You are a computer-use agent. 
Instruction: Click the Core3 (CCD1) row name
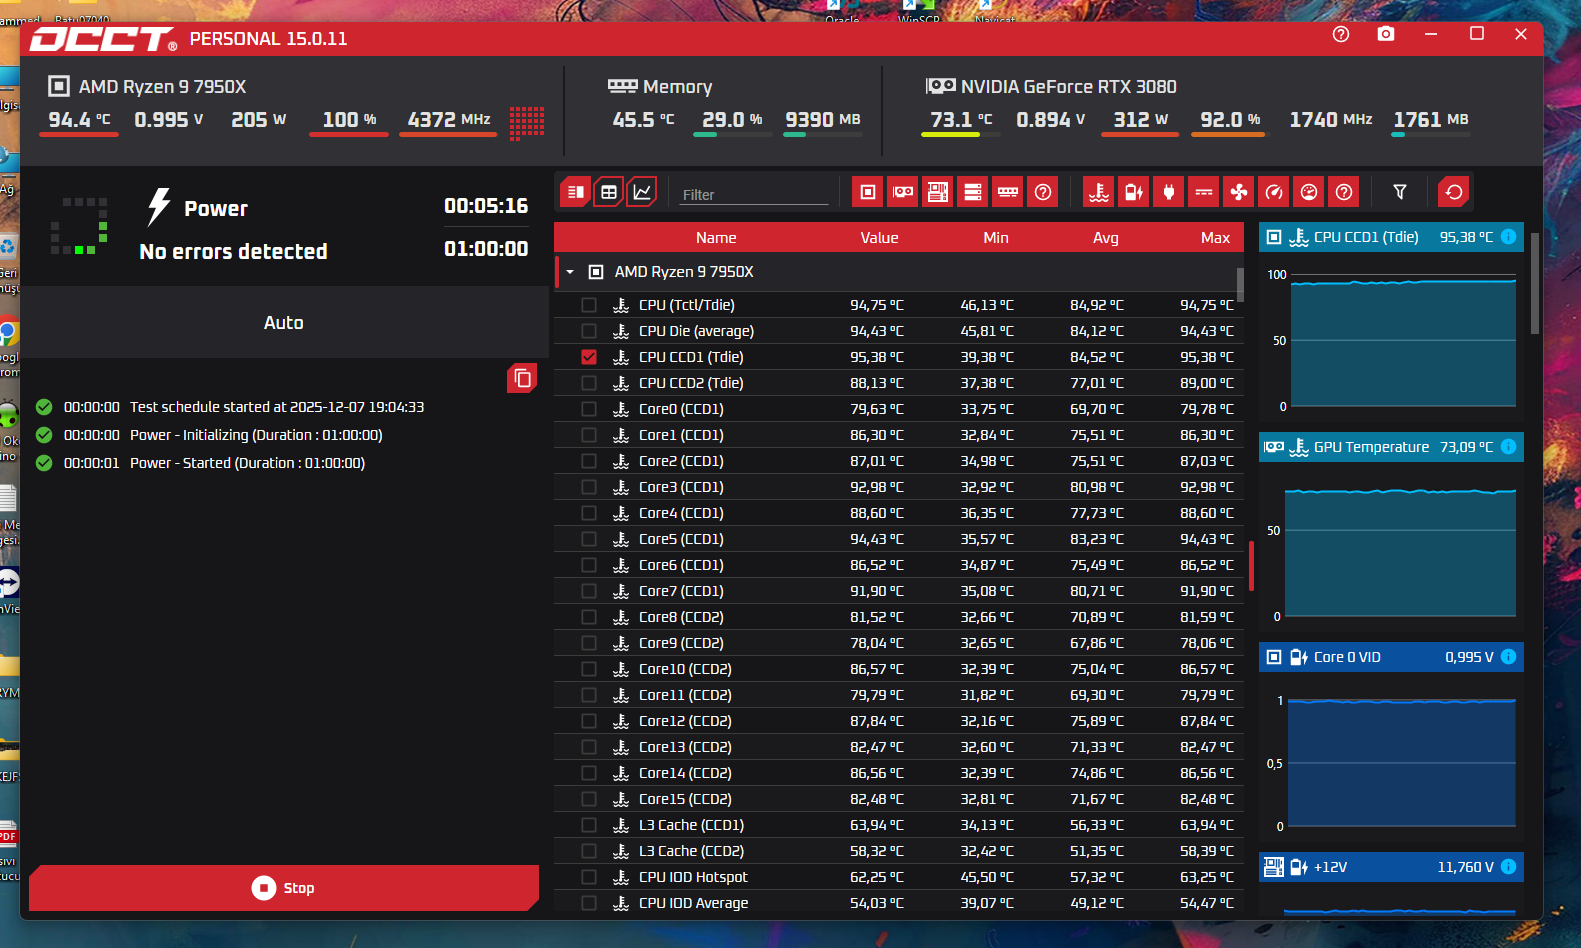[681, 487]
